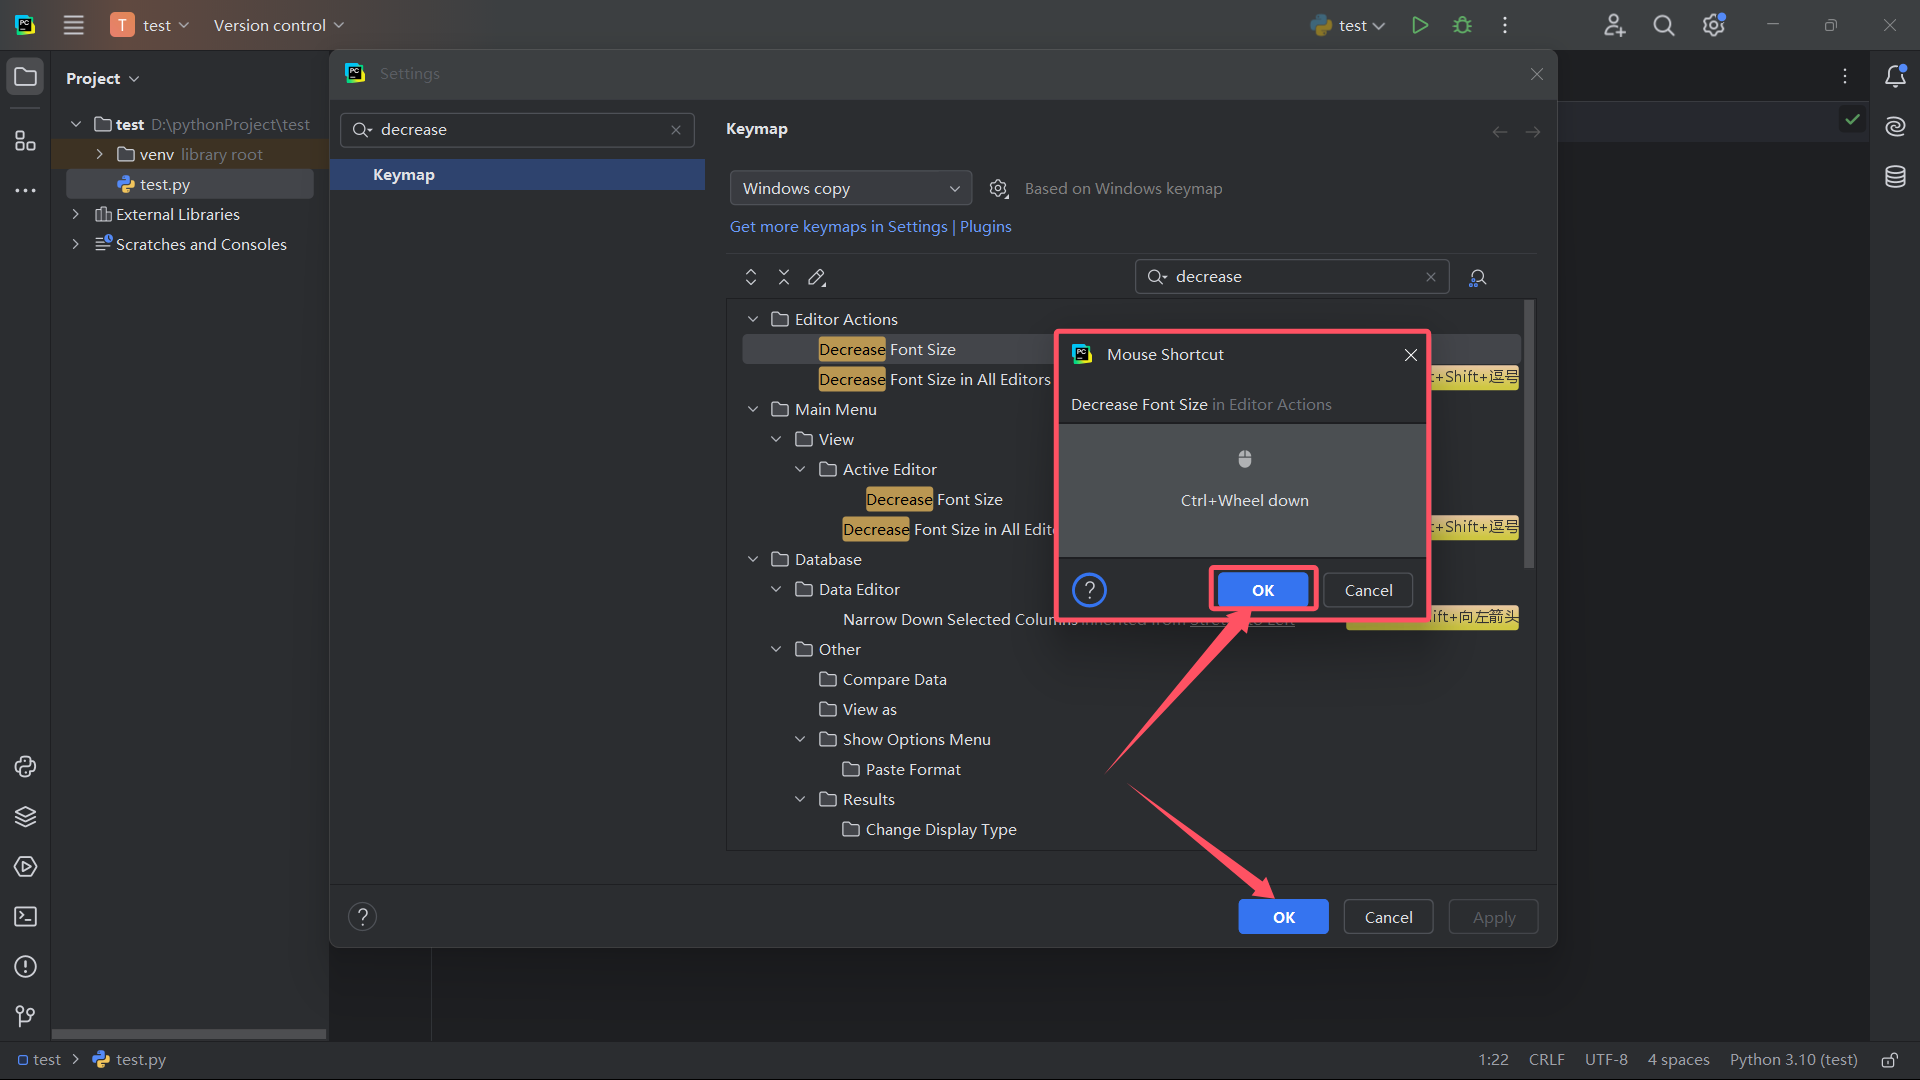The width and height of the screenshot is (1920, 1080).
Task: Click the Collapse All icon in keymap toolbar
Action: click(x=784, y=277)
